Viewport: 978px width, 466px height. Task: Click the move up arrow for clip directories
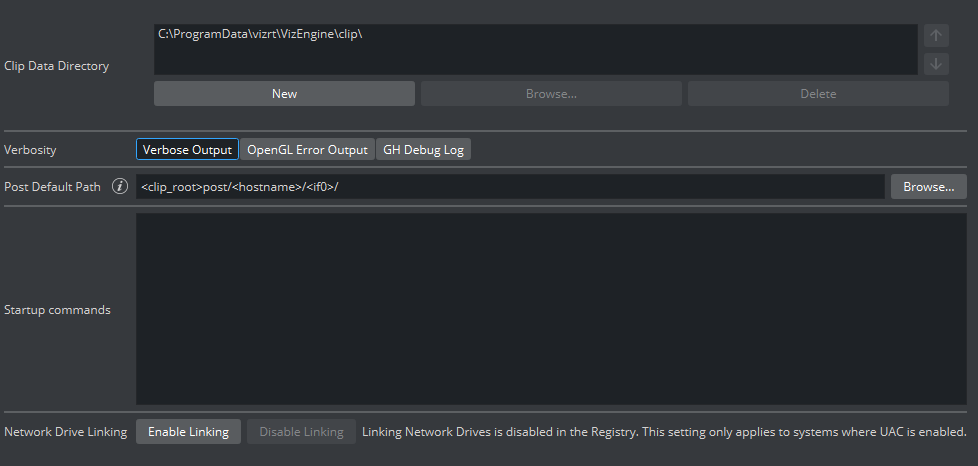click(936, 37)
